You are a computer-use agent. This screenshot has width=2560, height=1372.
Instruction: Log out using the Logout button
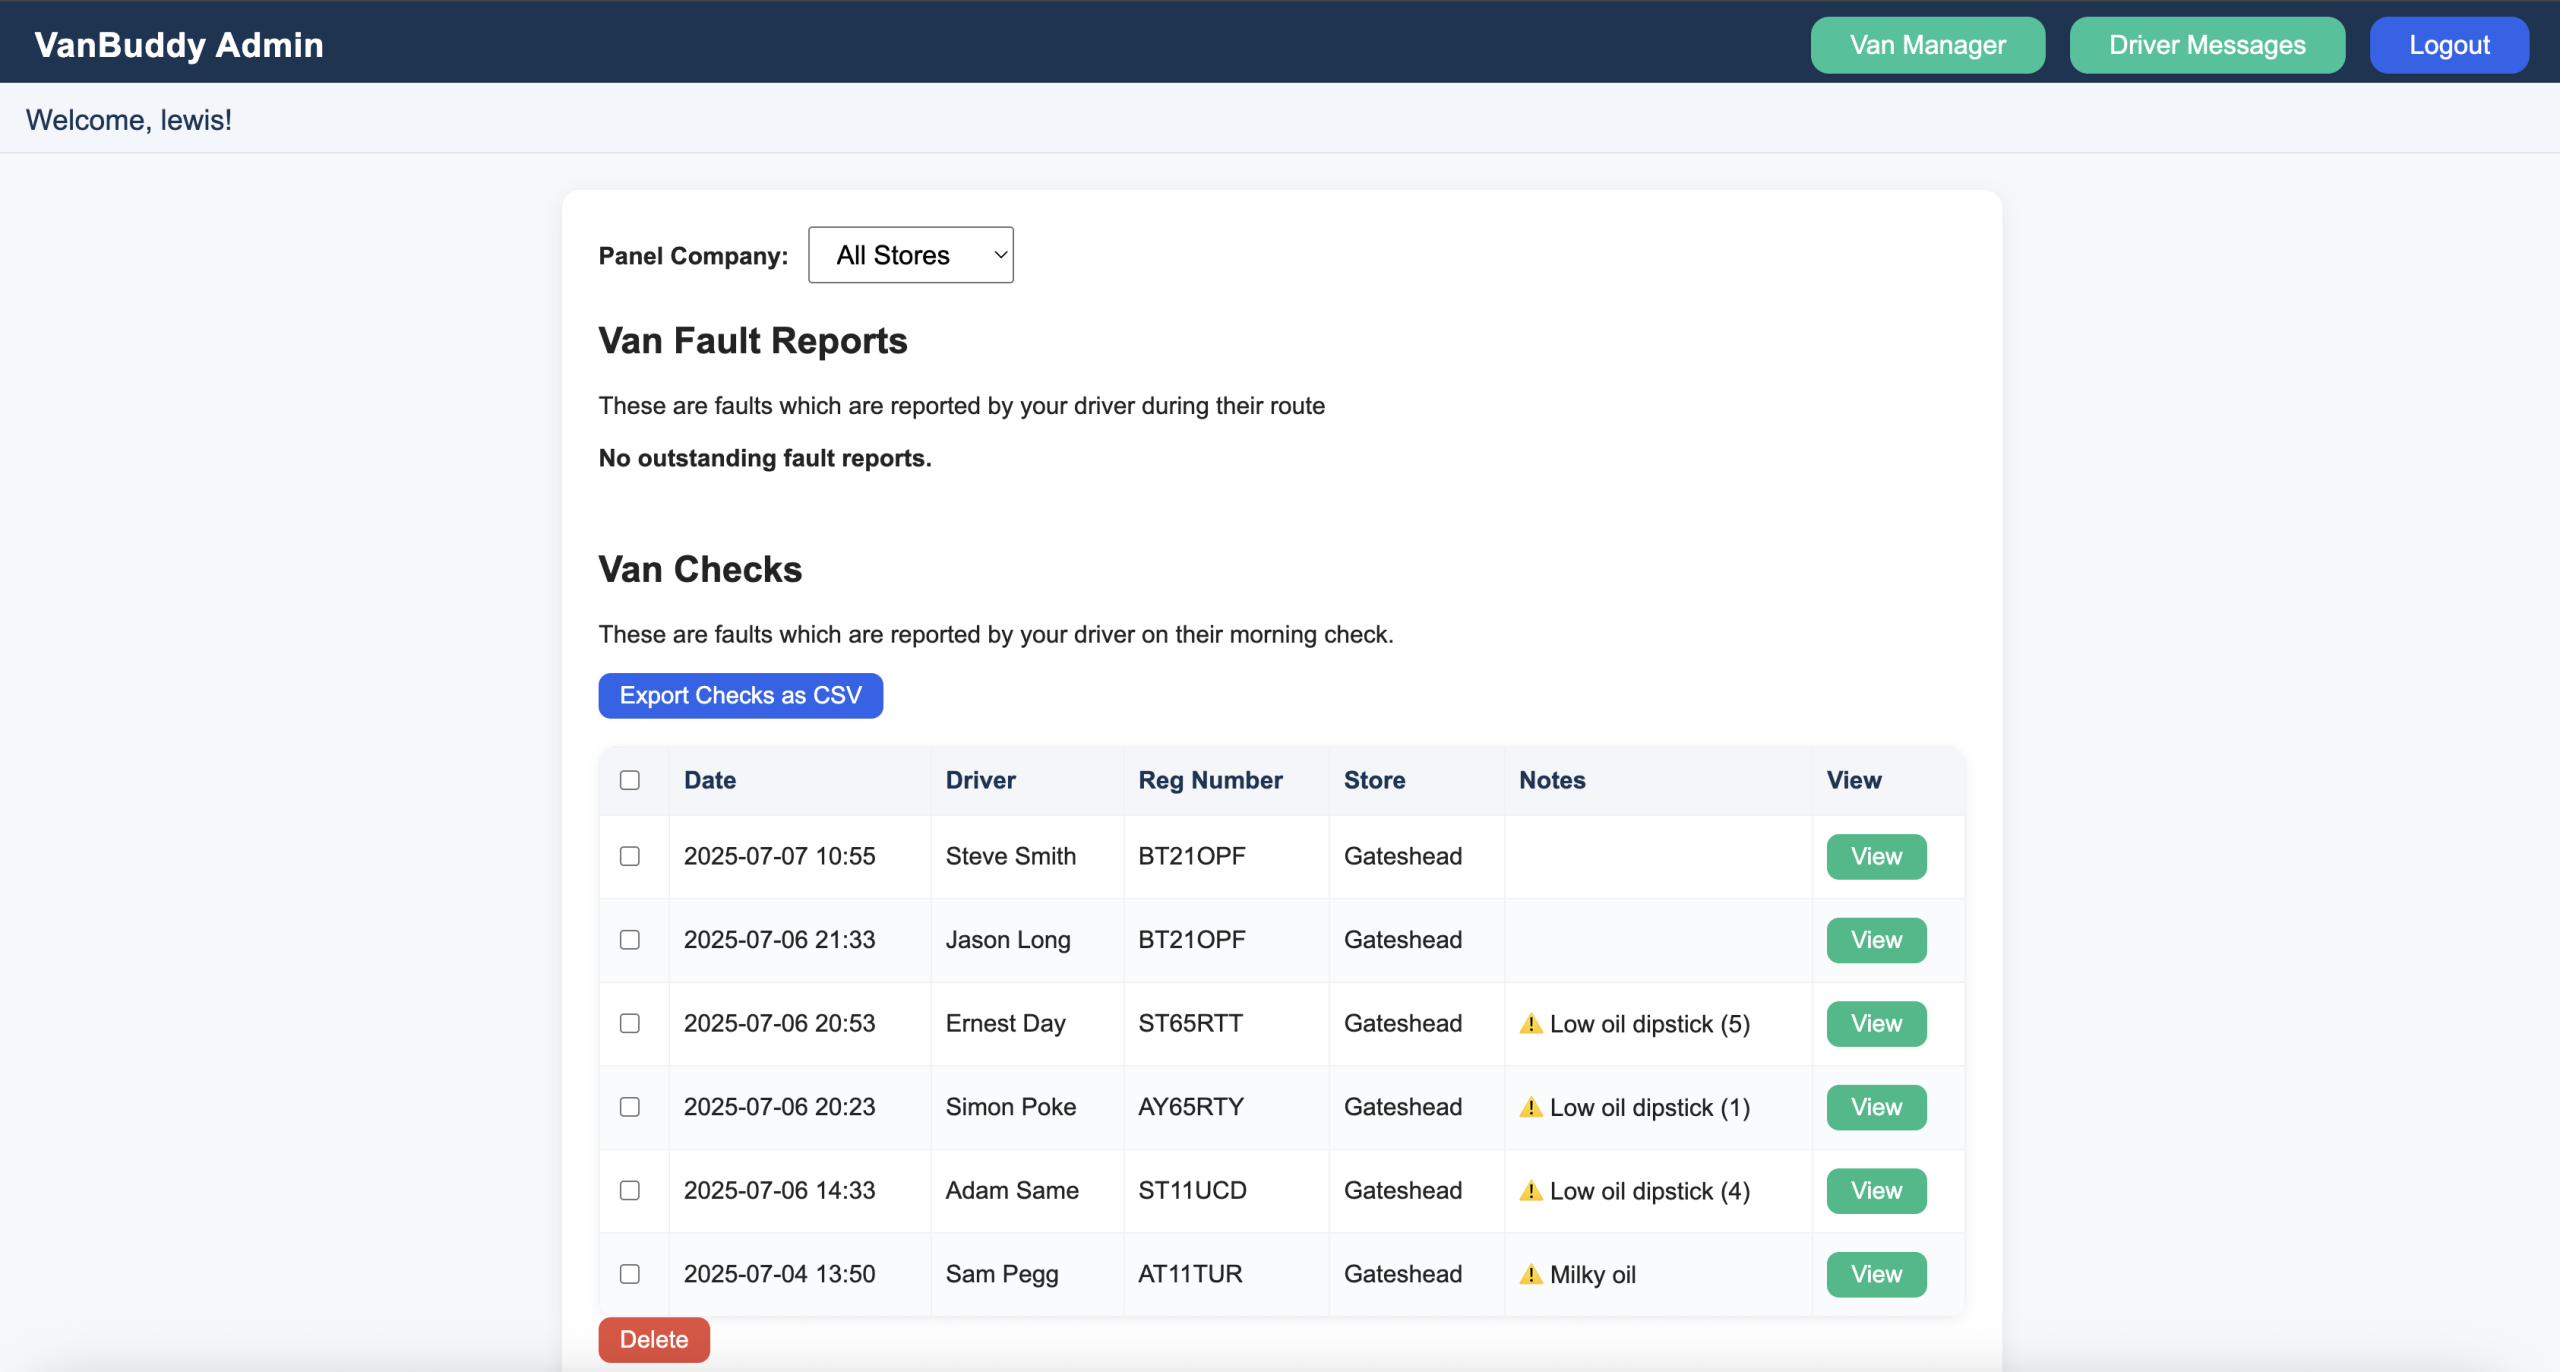pyautogui.click(x=2449, y=45)
